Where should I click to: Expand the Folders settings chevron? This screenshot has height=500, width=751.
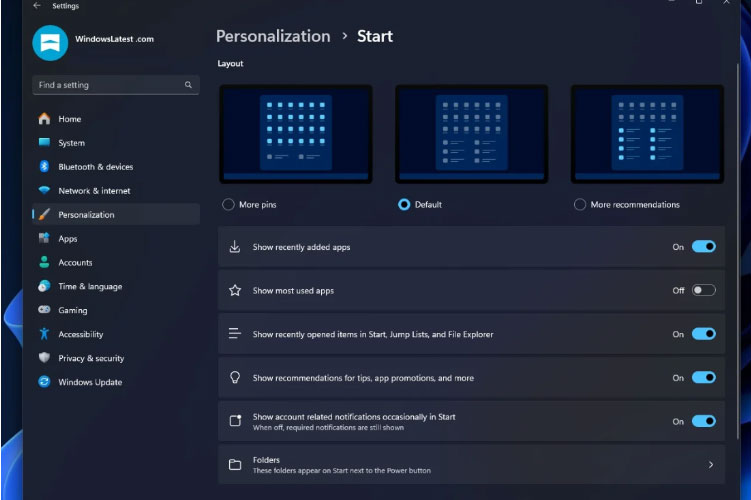(x=711, y=465)
